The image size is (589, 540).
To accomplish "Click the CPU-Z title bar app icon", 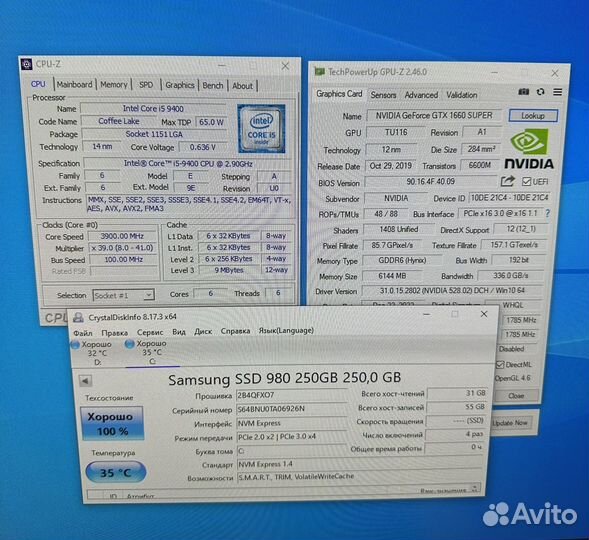I will [x=26, y=64].
